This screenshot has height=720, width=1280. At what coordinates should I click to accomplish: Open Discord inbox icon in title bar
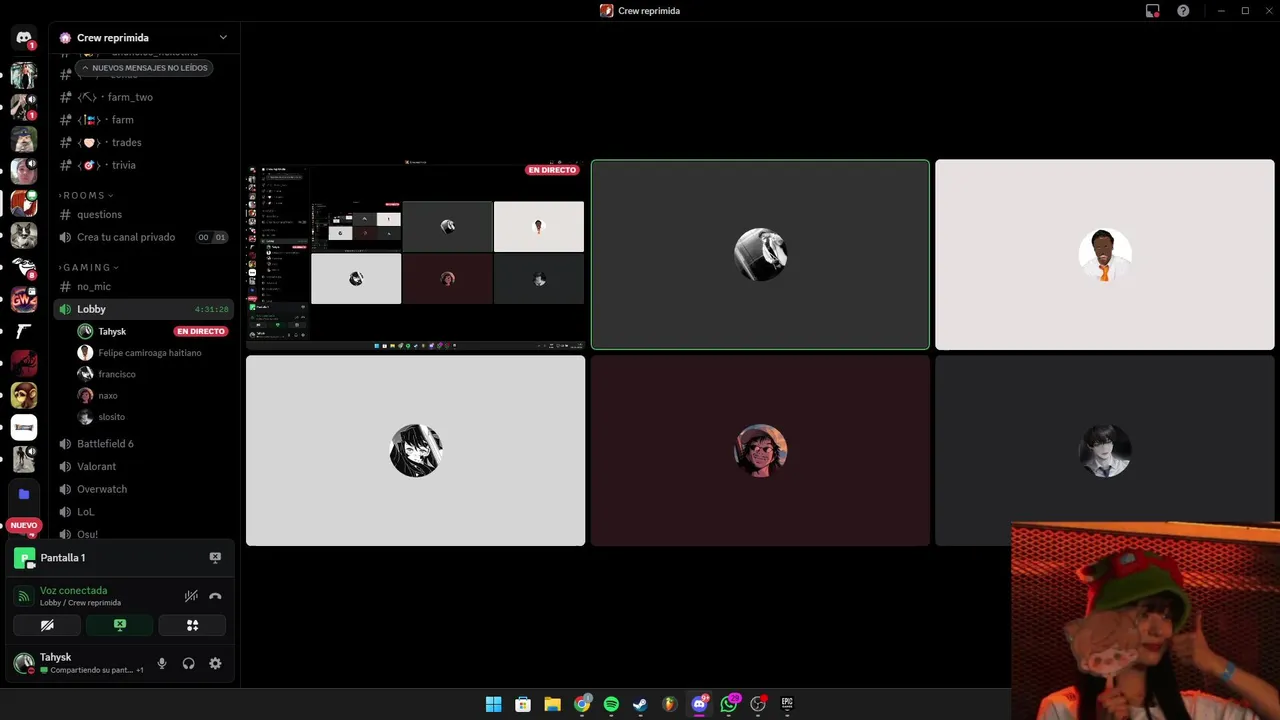(x=1153, y=11)
